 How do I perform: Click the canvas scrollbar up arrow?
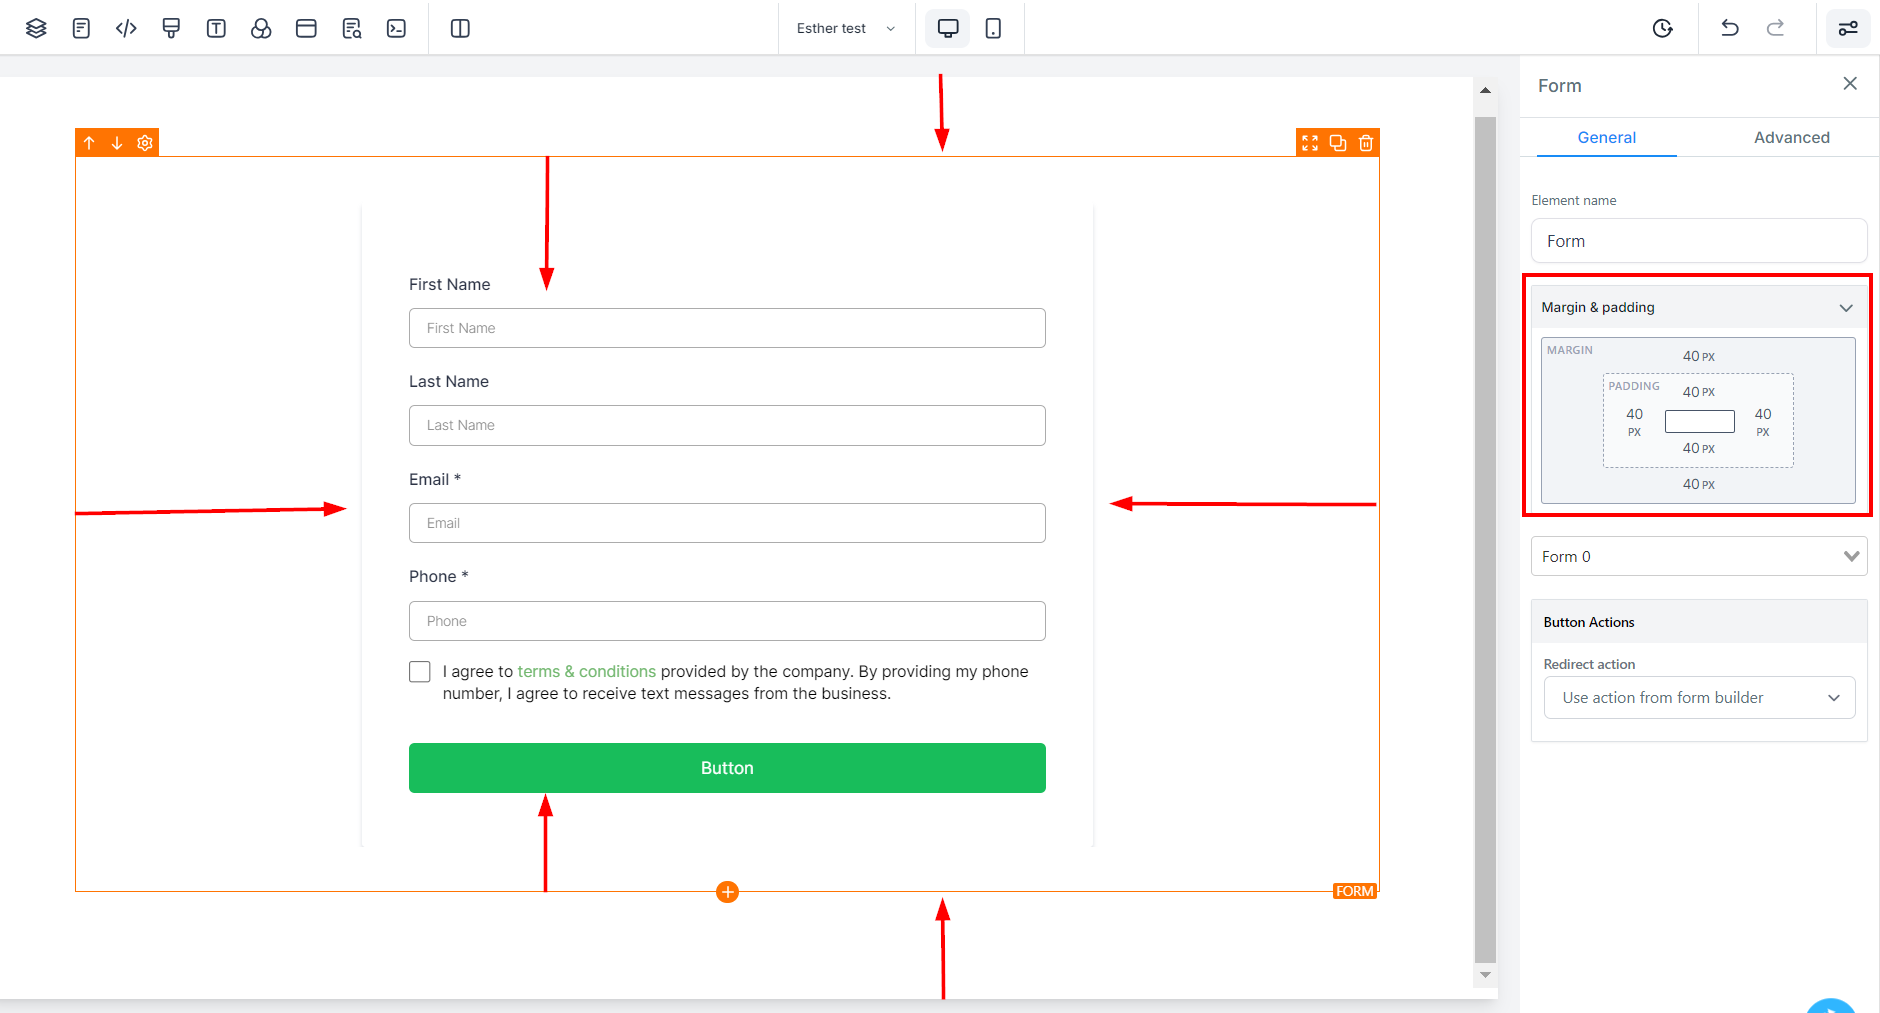(x=1485, y=90)
